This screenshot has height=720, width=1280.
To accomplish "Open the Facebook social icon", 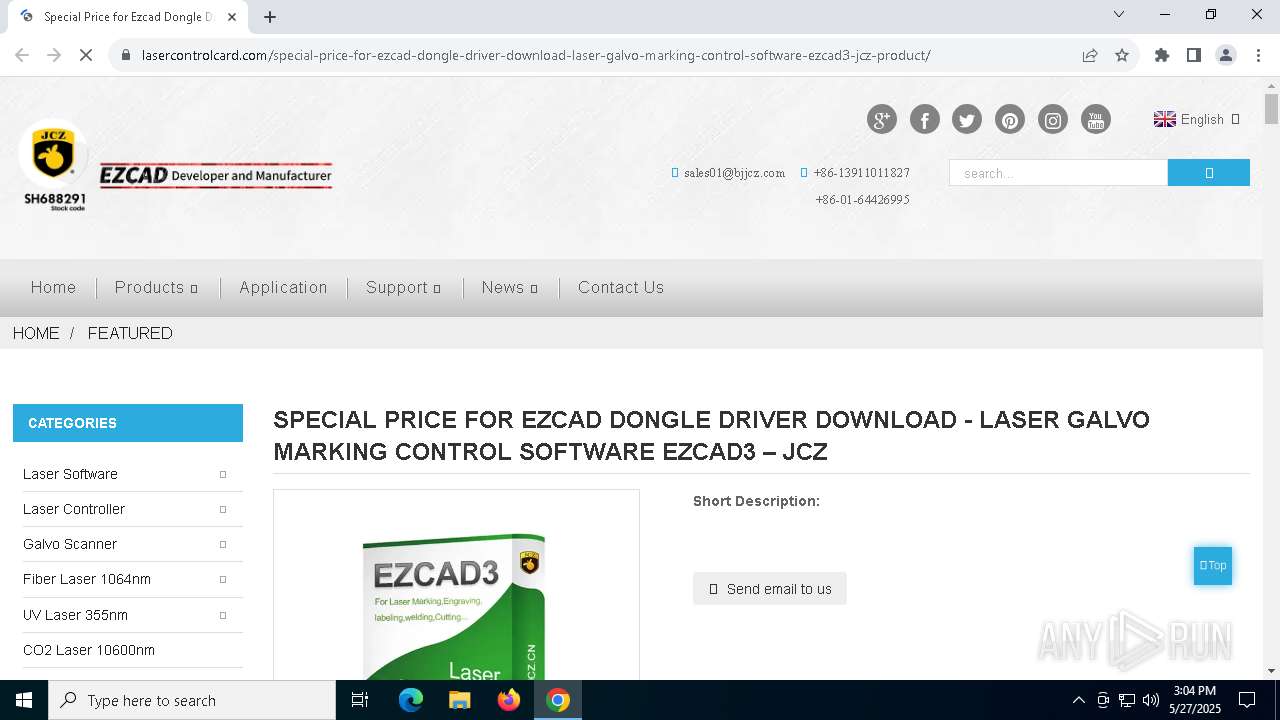I will pos(924,120).
